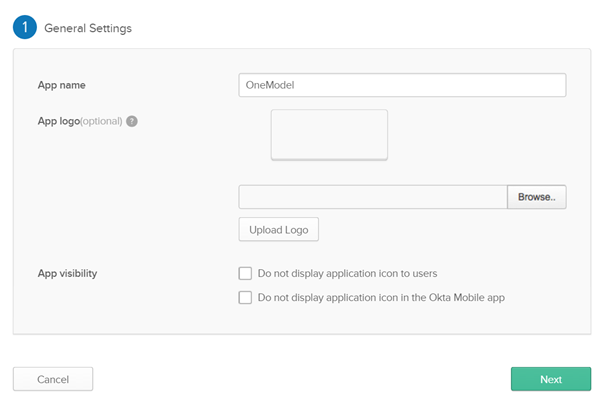
Task: Open the App logo help question-mark icon
Action: 132,121
